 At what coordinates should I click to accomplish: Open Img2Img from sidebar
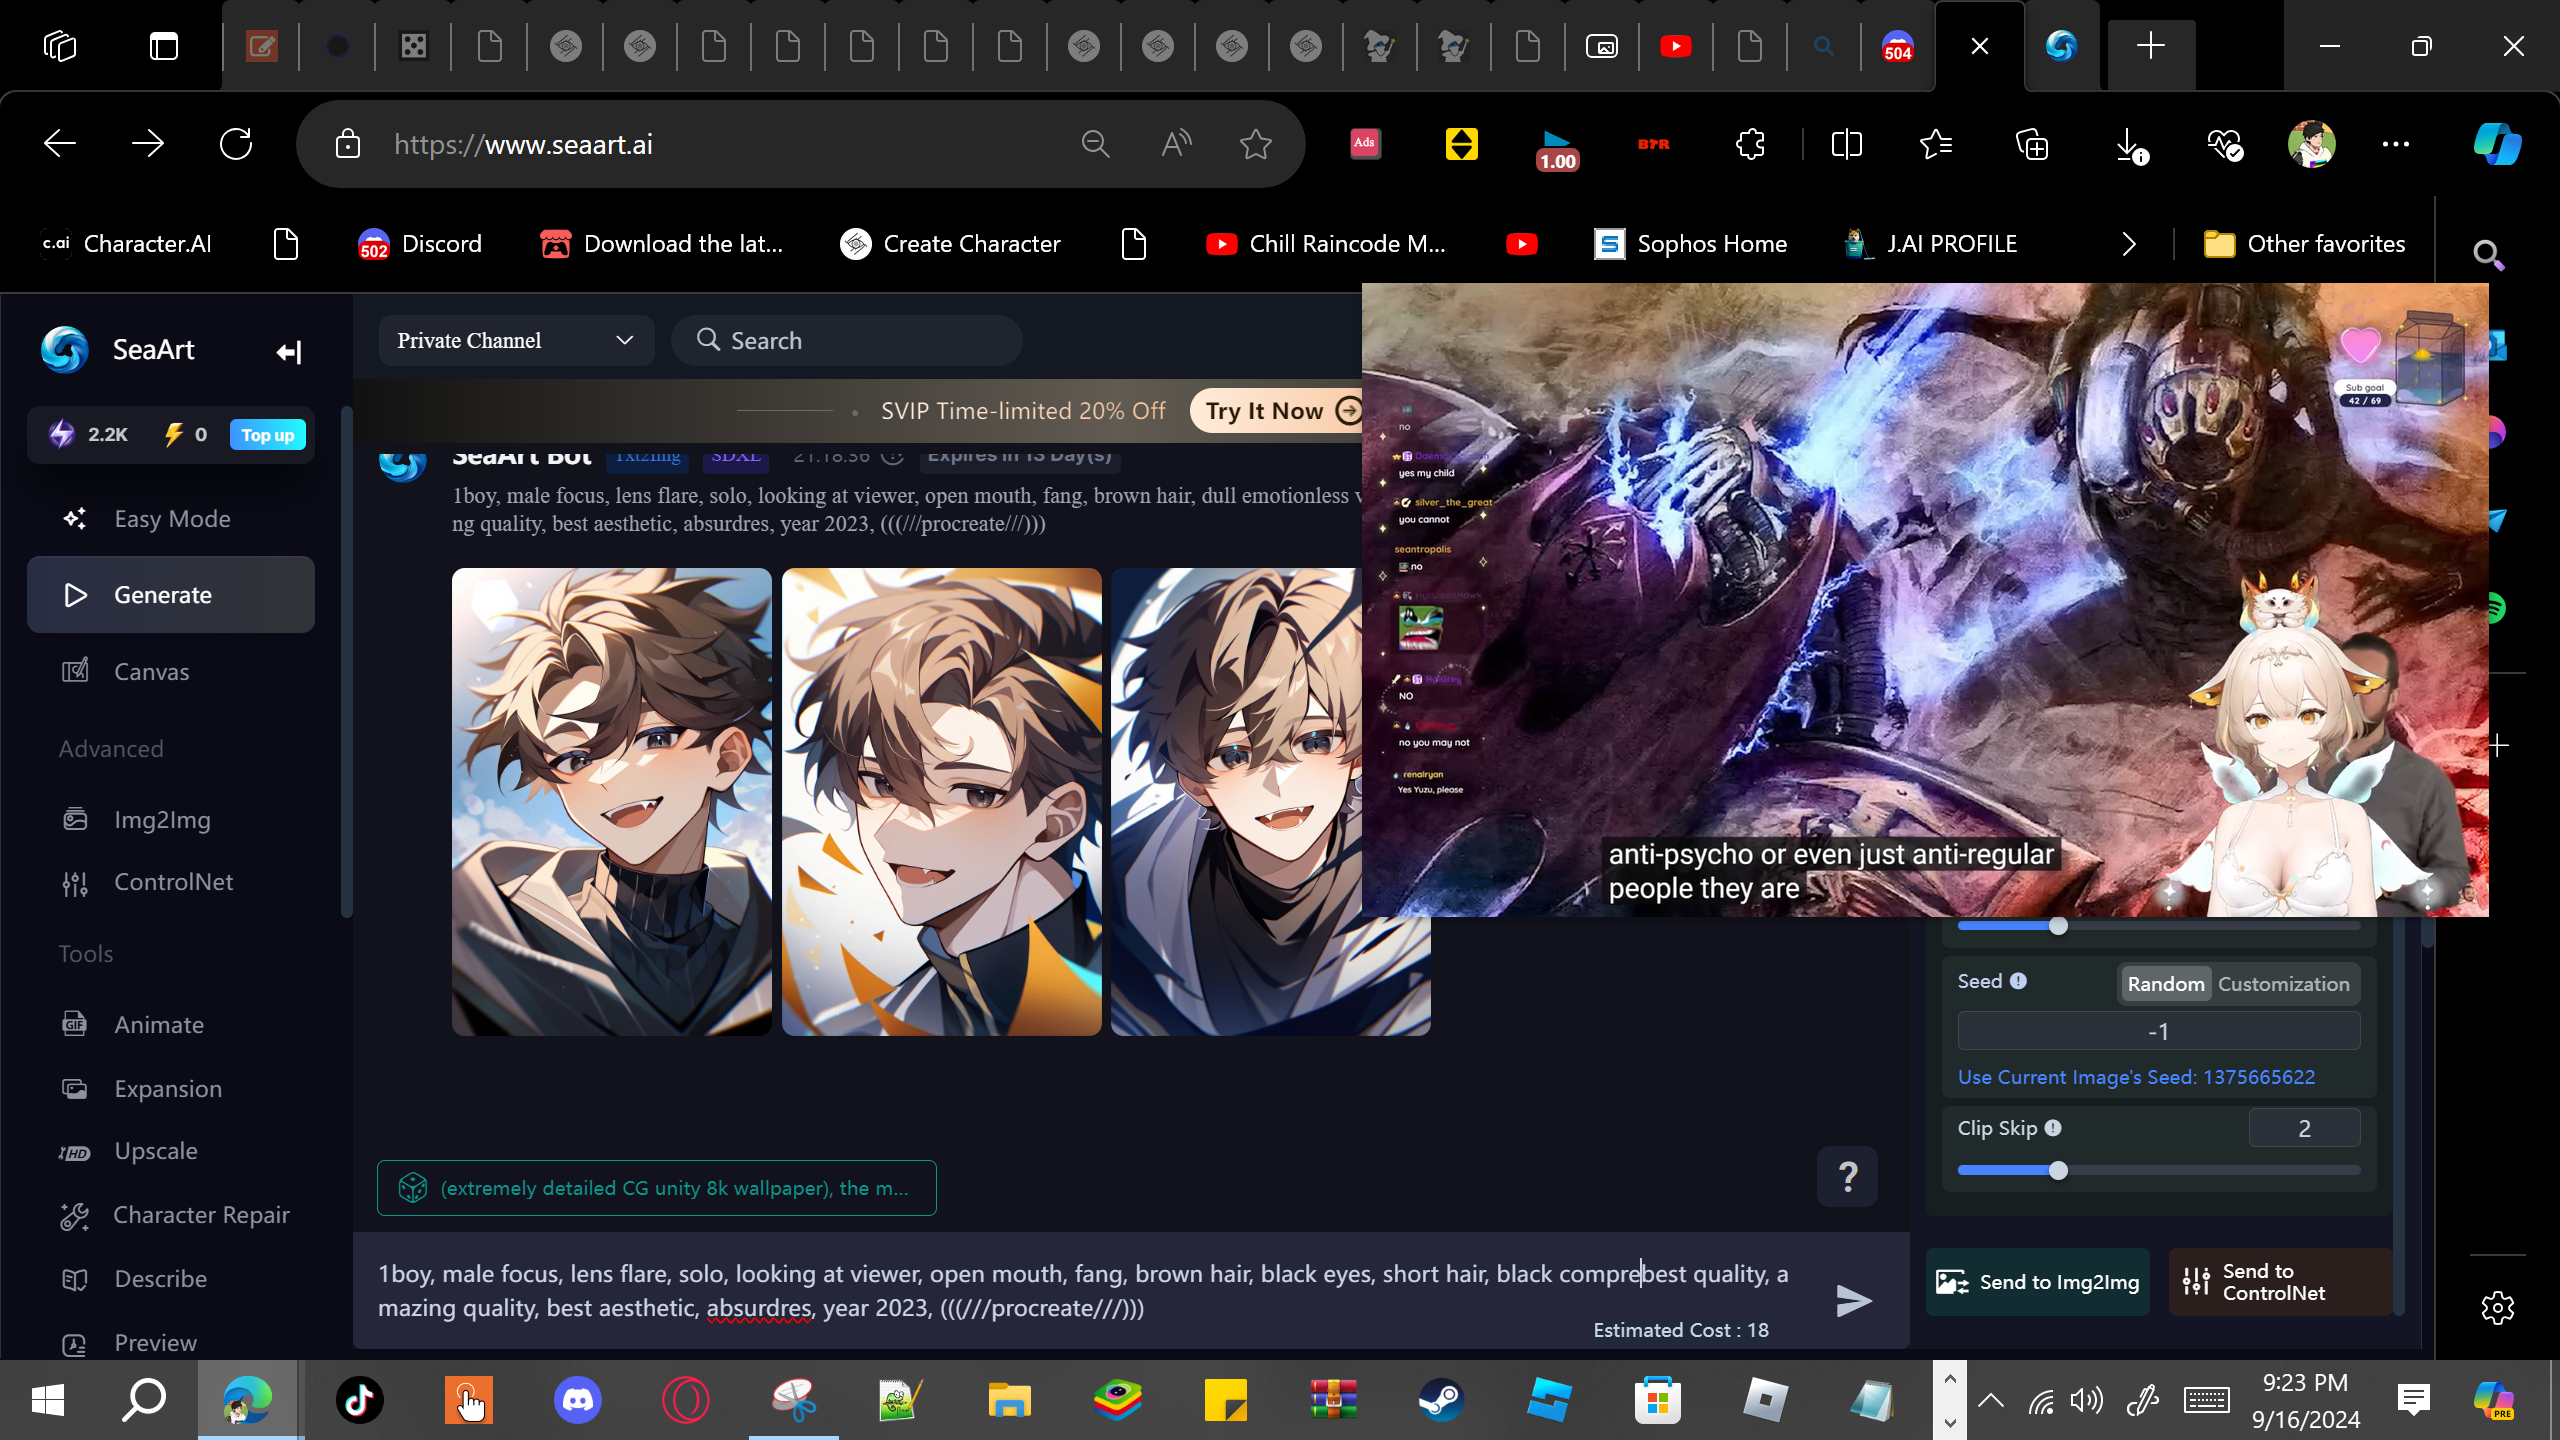coord(171,820)
